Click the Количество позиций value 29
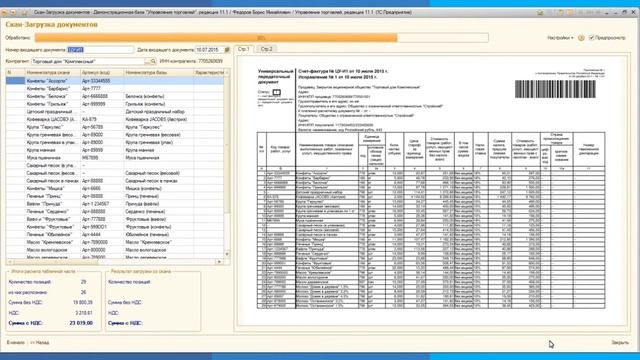Viewport: 640px width, 360px height. pos(83,282)
